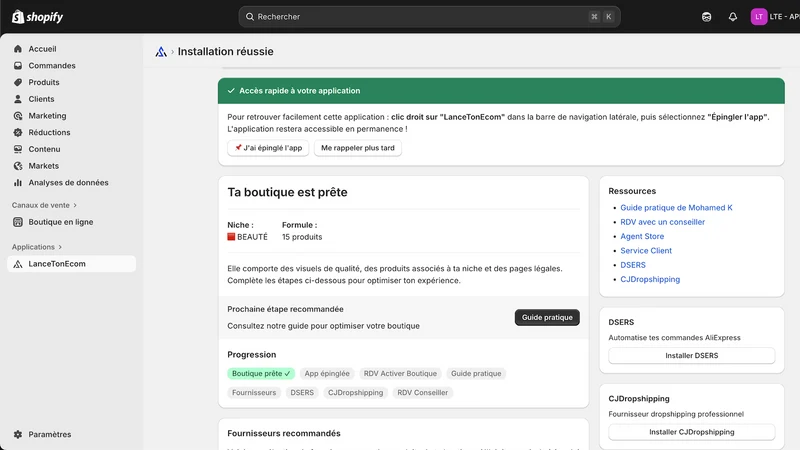This screenshot has height=450, width=800.
Task: Click J'ai épinglé l'app button
Action: pos(268,148)
